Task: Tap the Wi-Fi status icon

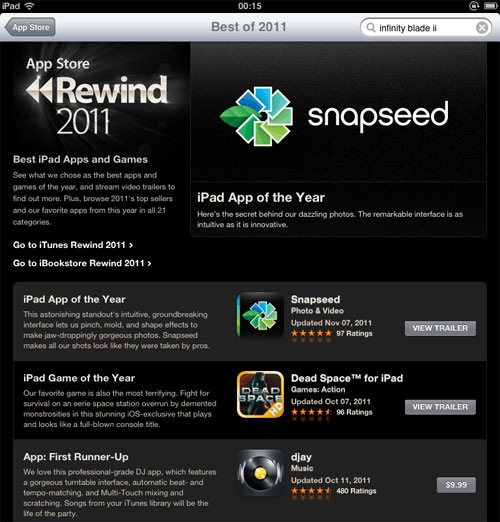Action: click(x=29, y=6)
